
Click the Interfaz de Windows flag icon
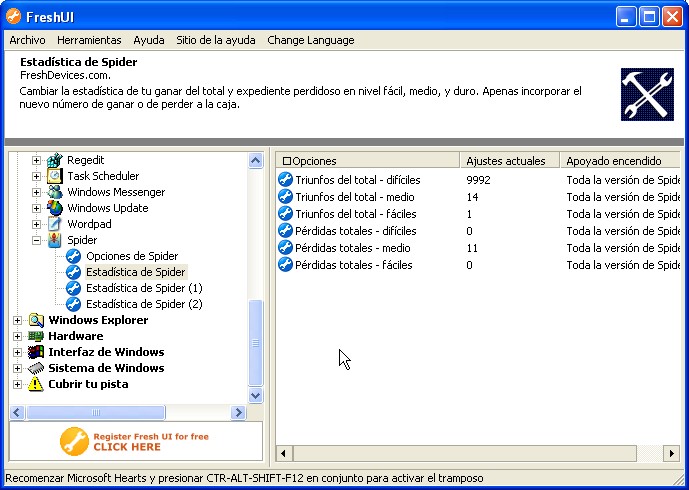(x=36, y=352)
